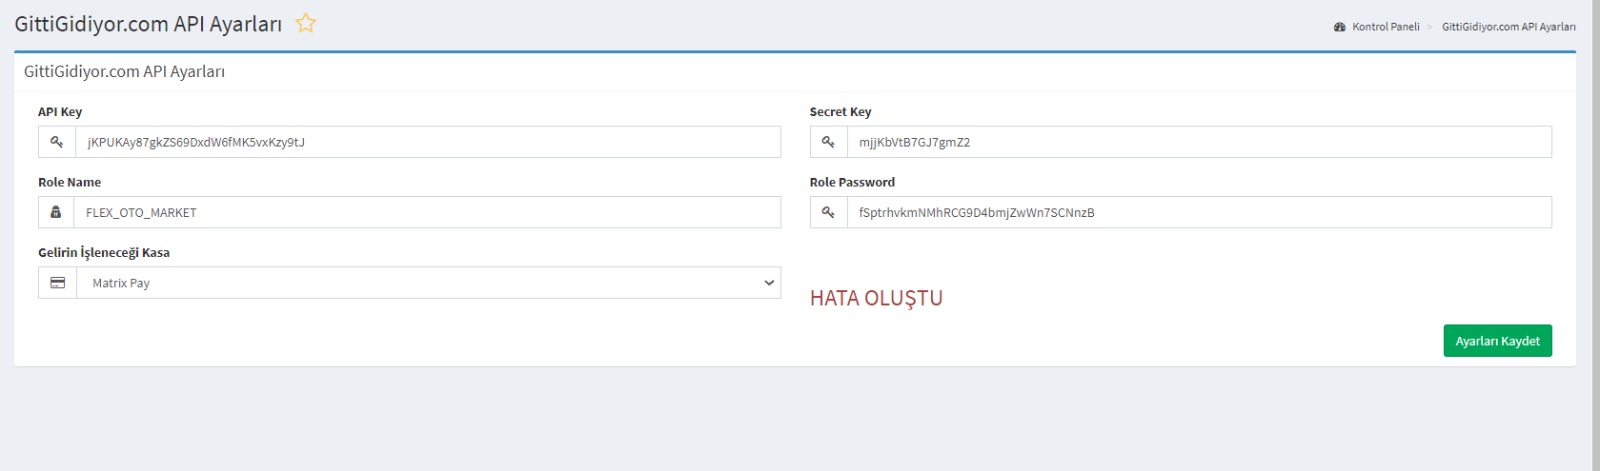Expand the Kasa list using the chevron arrow
Image resolution: width=1600 pixels, height=471 pixels.
(768, 283)
